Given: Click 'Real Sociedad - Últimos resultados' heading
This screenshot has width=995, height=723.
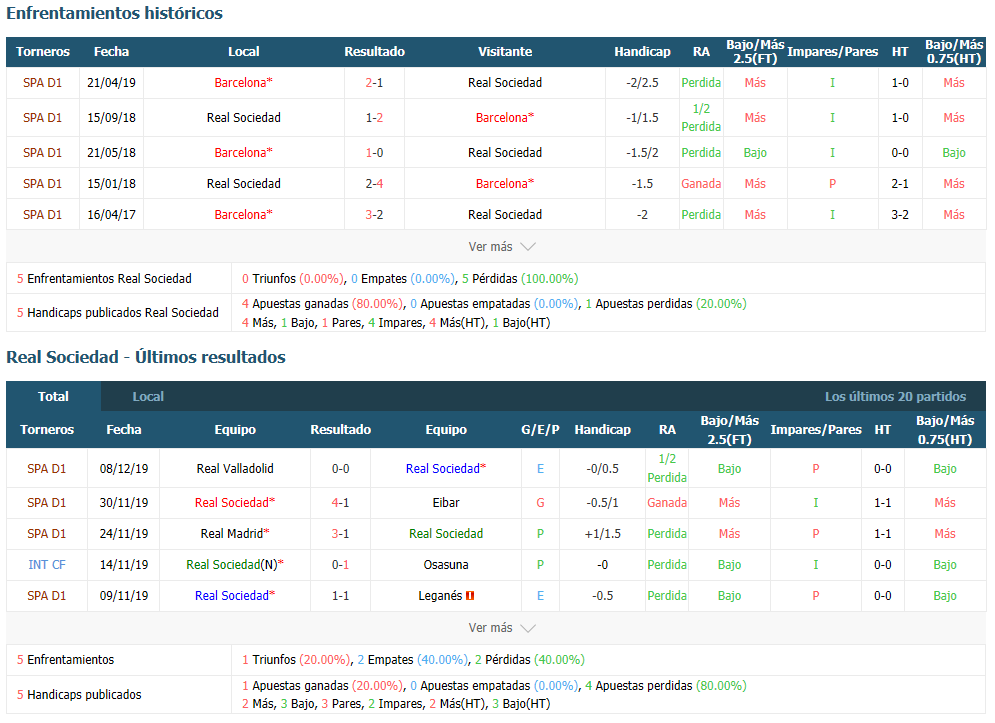Looking at the screenshot, I should click(x=146, y=357).
